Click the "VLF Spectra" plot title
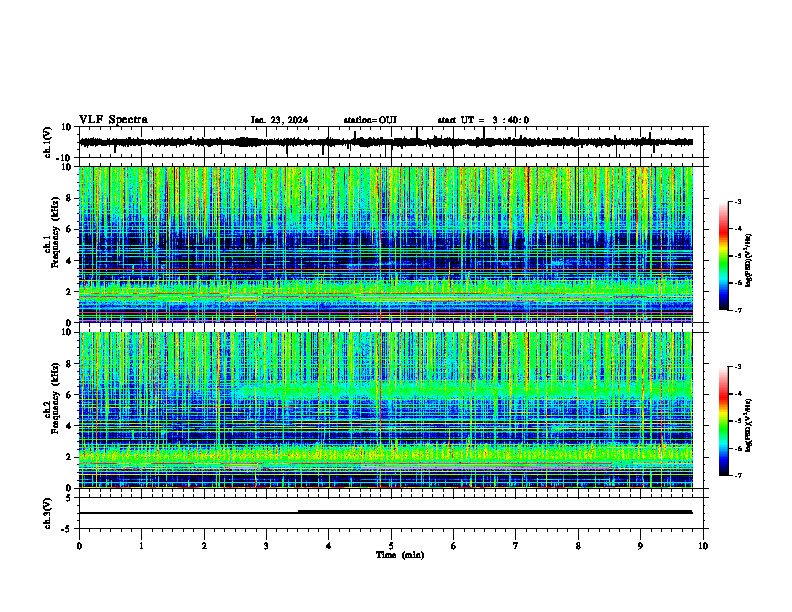 tap(113, 120)
